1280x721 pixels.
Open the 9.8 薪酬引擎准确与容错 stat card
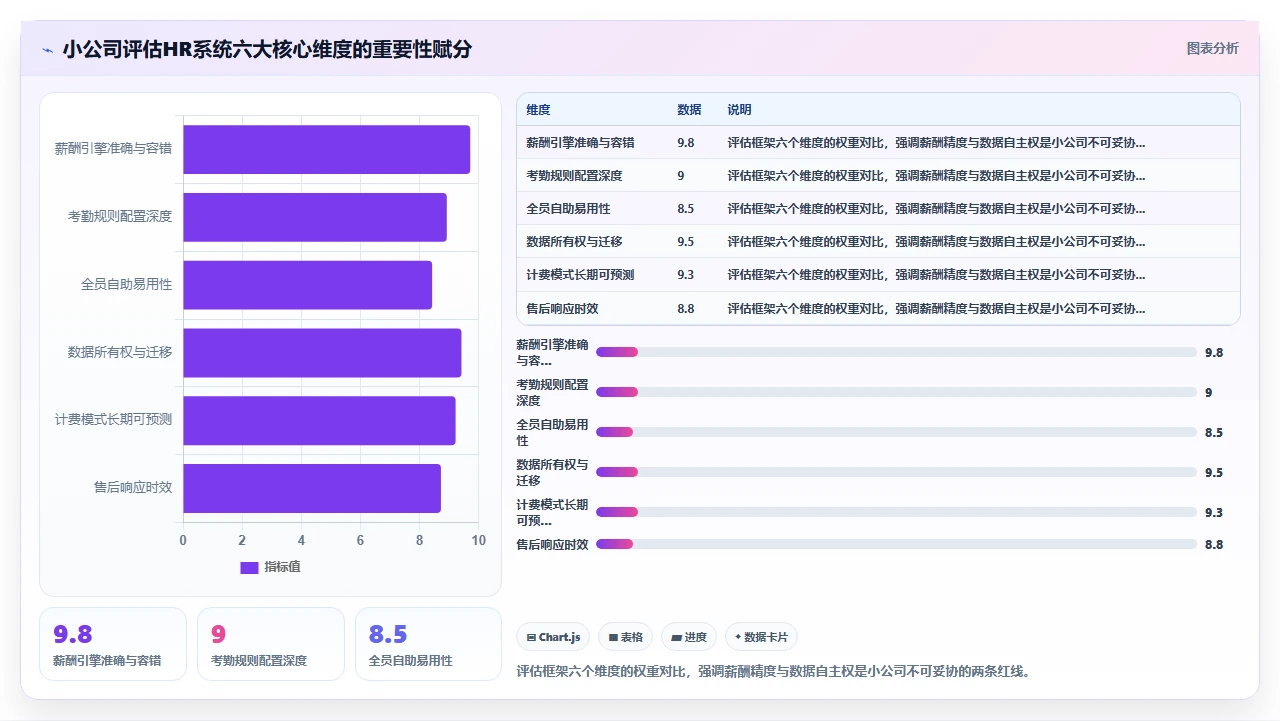113,644
